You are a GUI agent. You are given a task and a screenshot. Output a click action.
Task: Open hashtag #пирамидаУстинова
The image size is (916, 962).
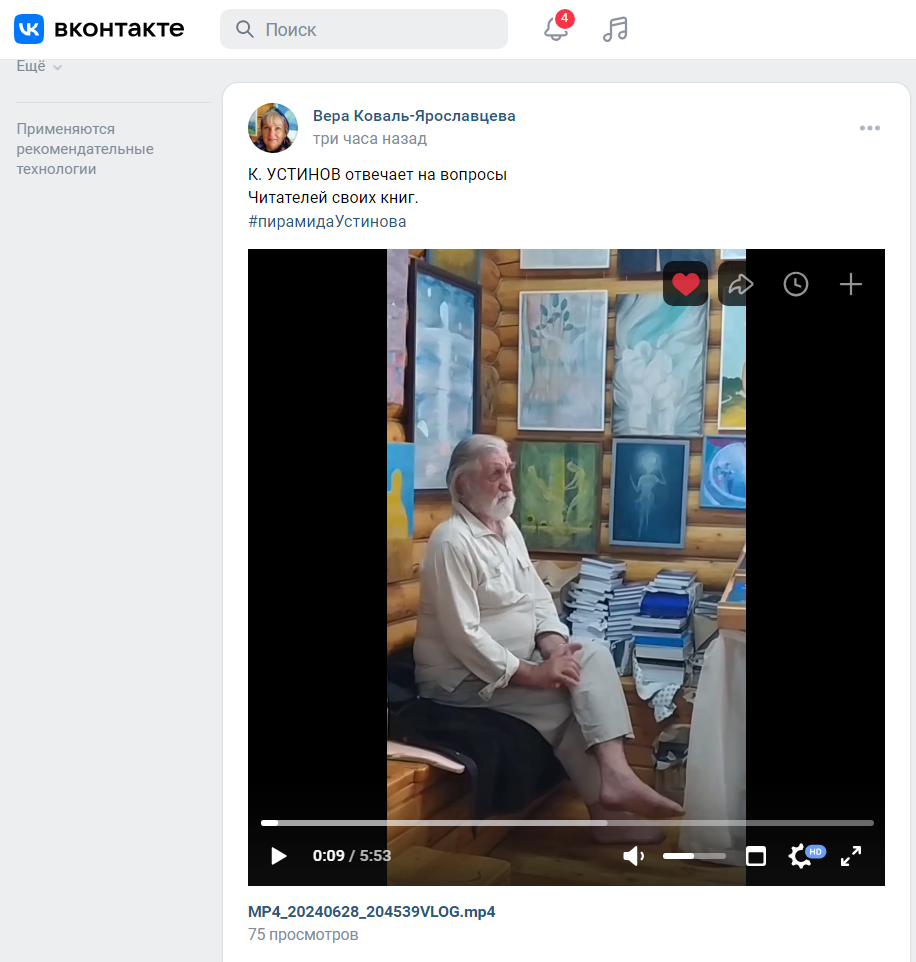tap(327, 221)
